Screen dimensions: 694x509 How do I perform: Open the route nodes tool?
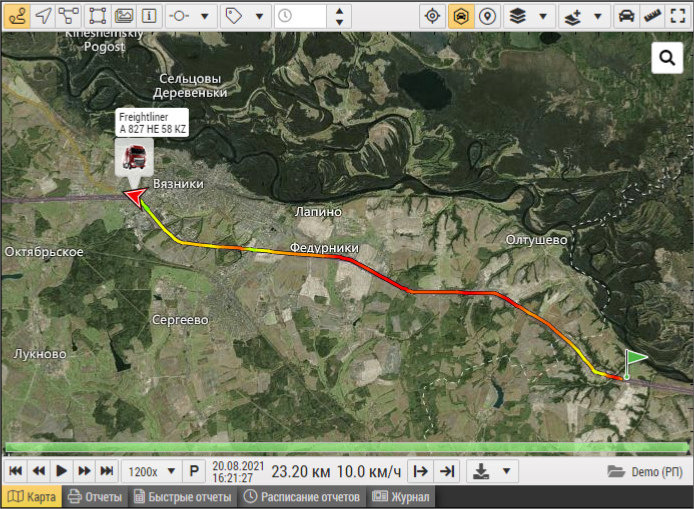tap(69, 16)
